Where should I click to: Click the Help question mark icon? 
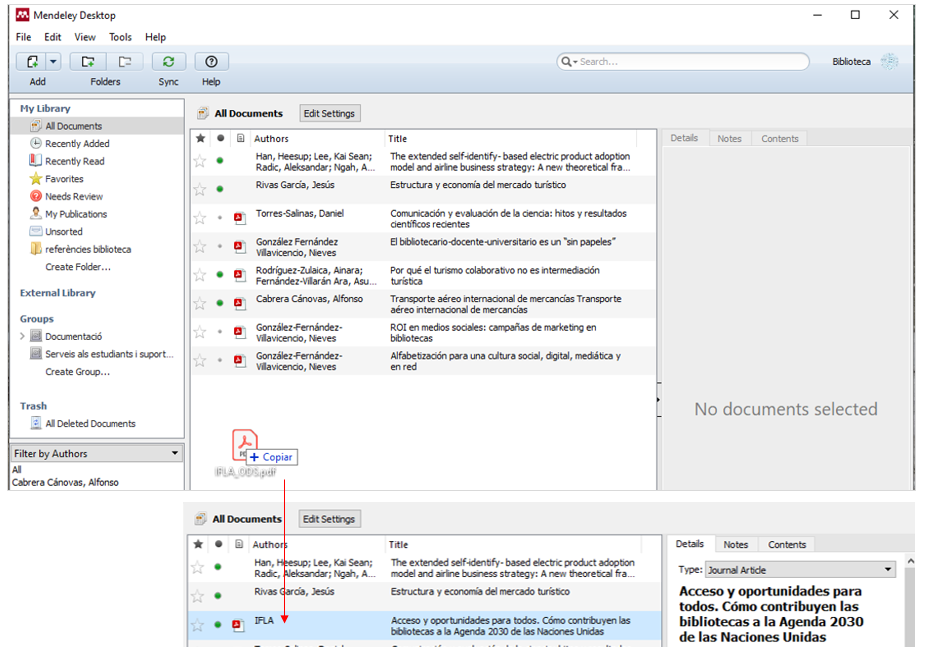pos(211,61)
